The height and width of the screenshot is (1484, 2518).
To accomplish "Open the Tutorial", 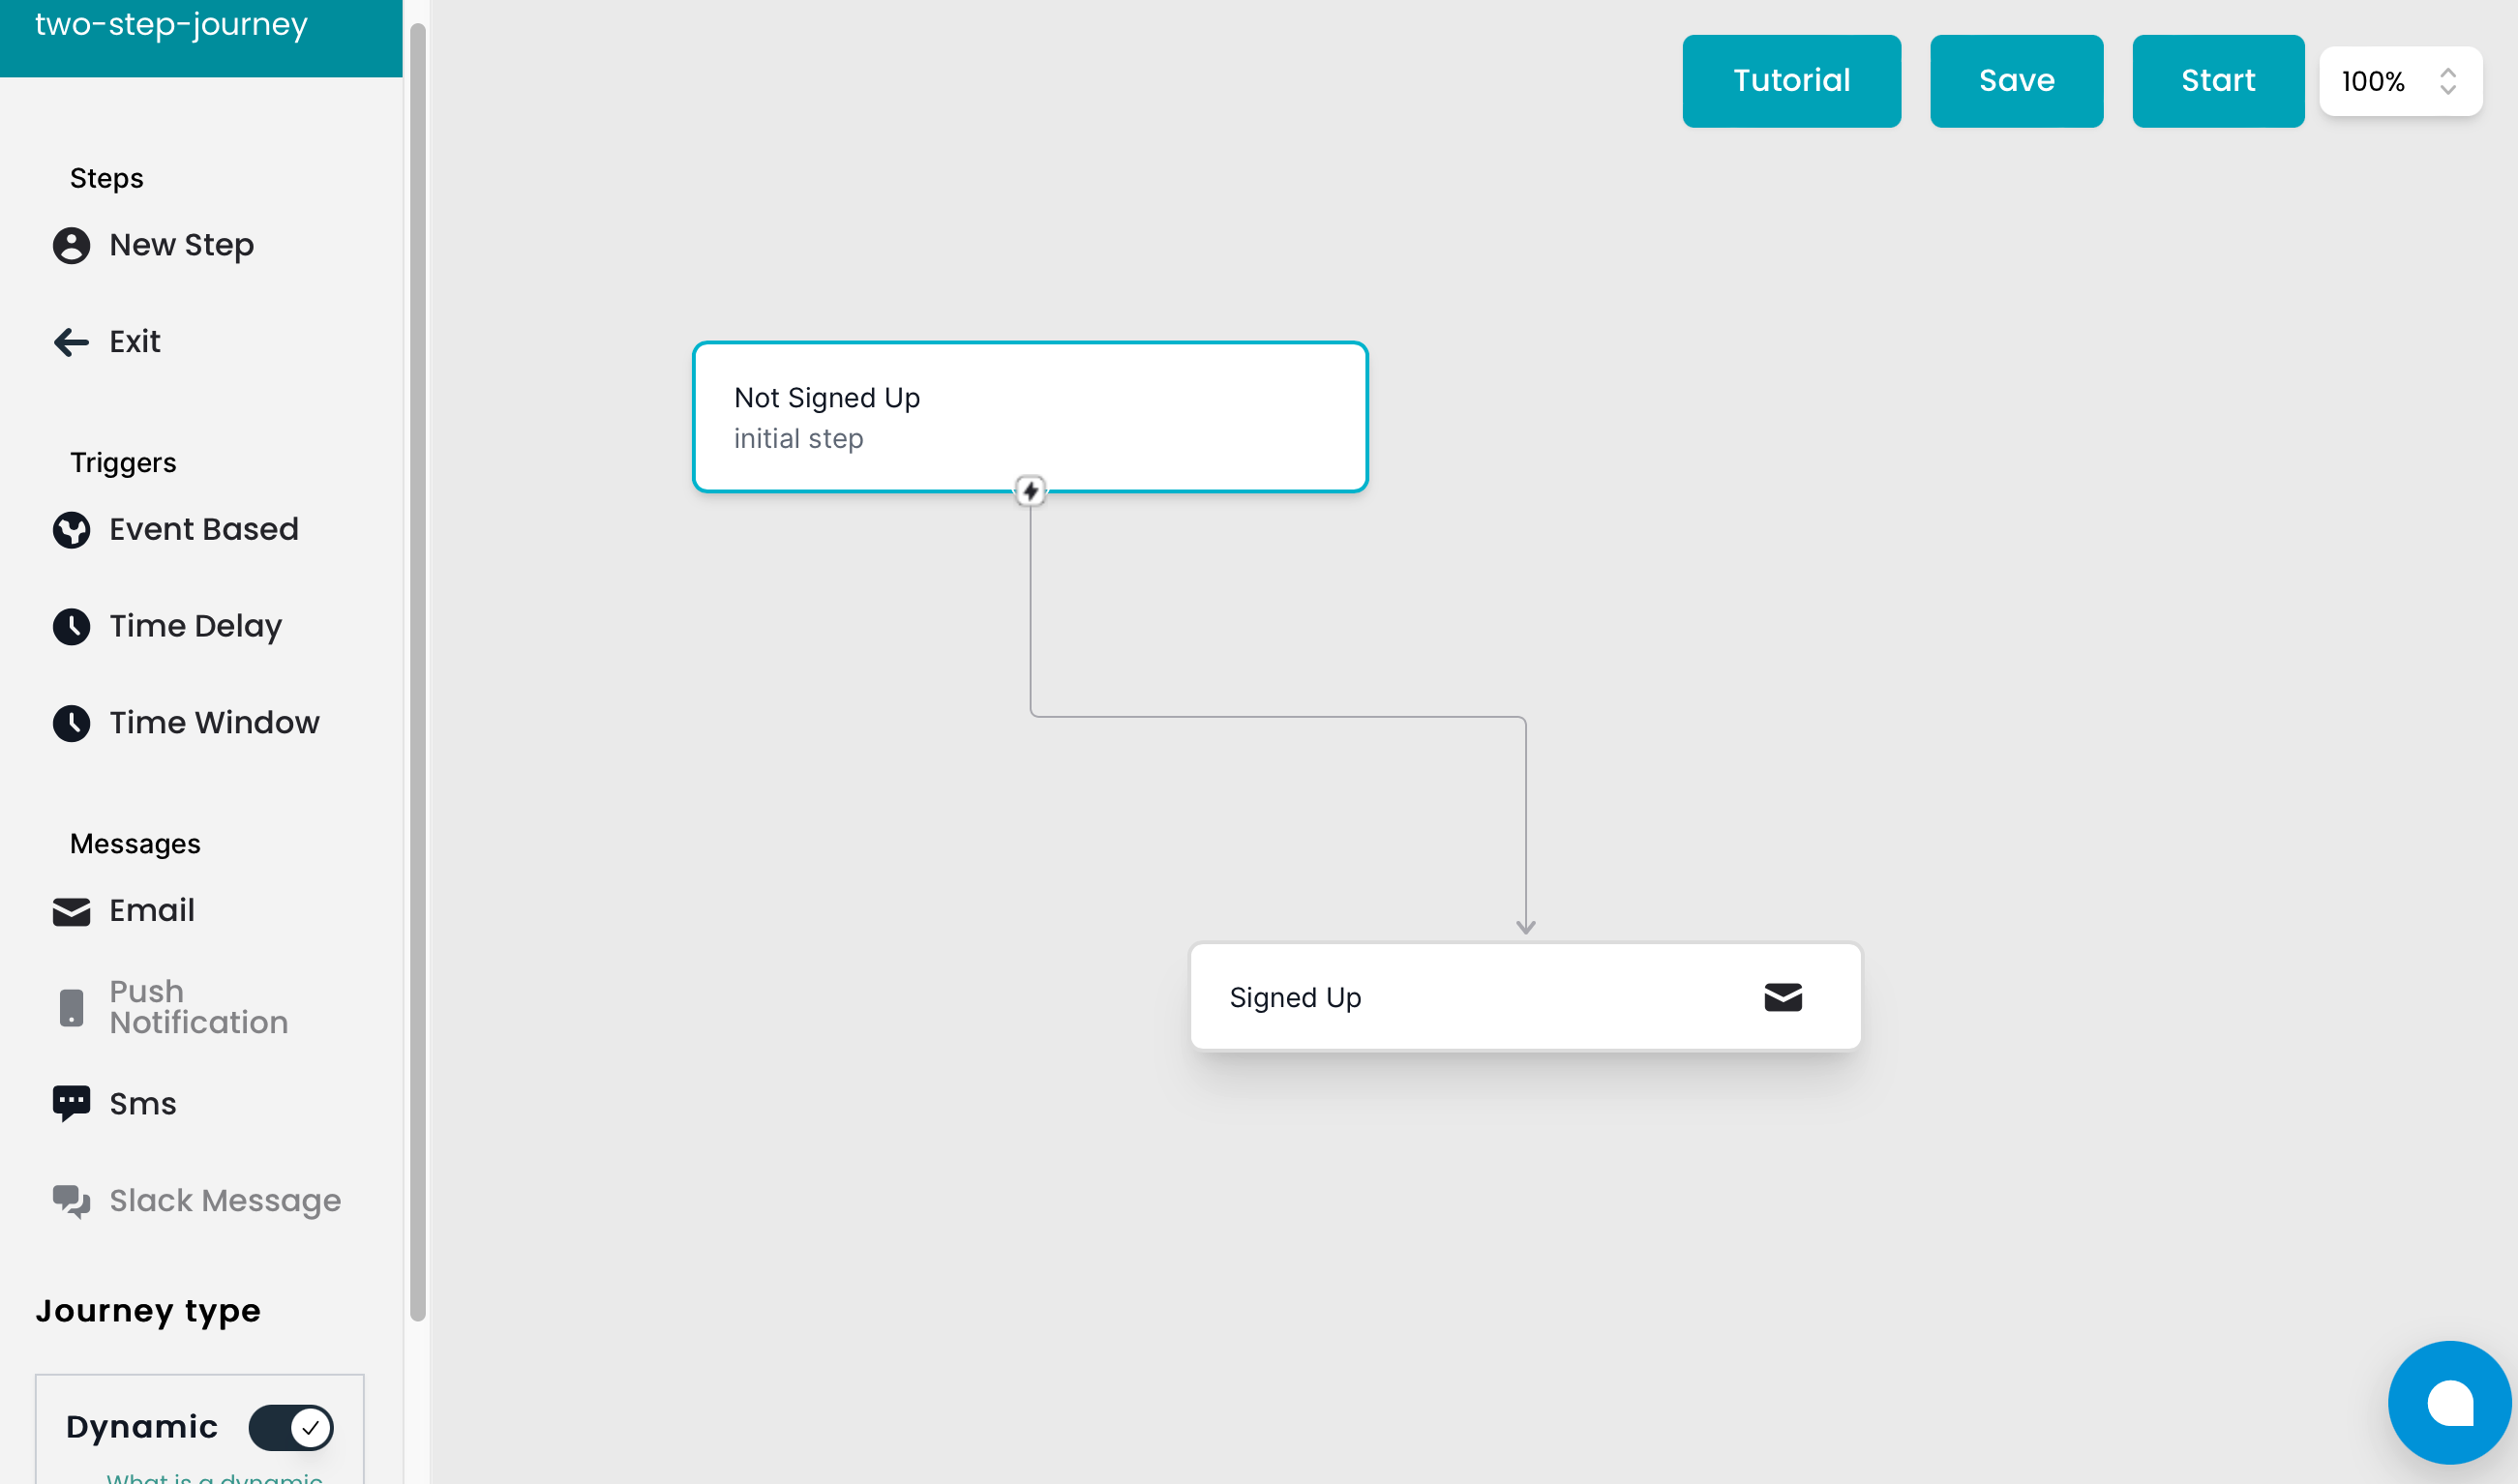I will (1791, 81).
